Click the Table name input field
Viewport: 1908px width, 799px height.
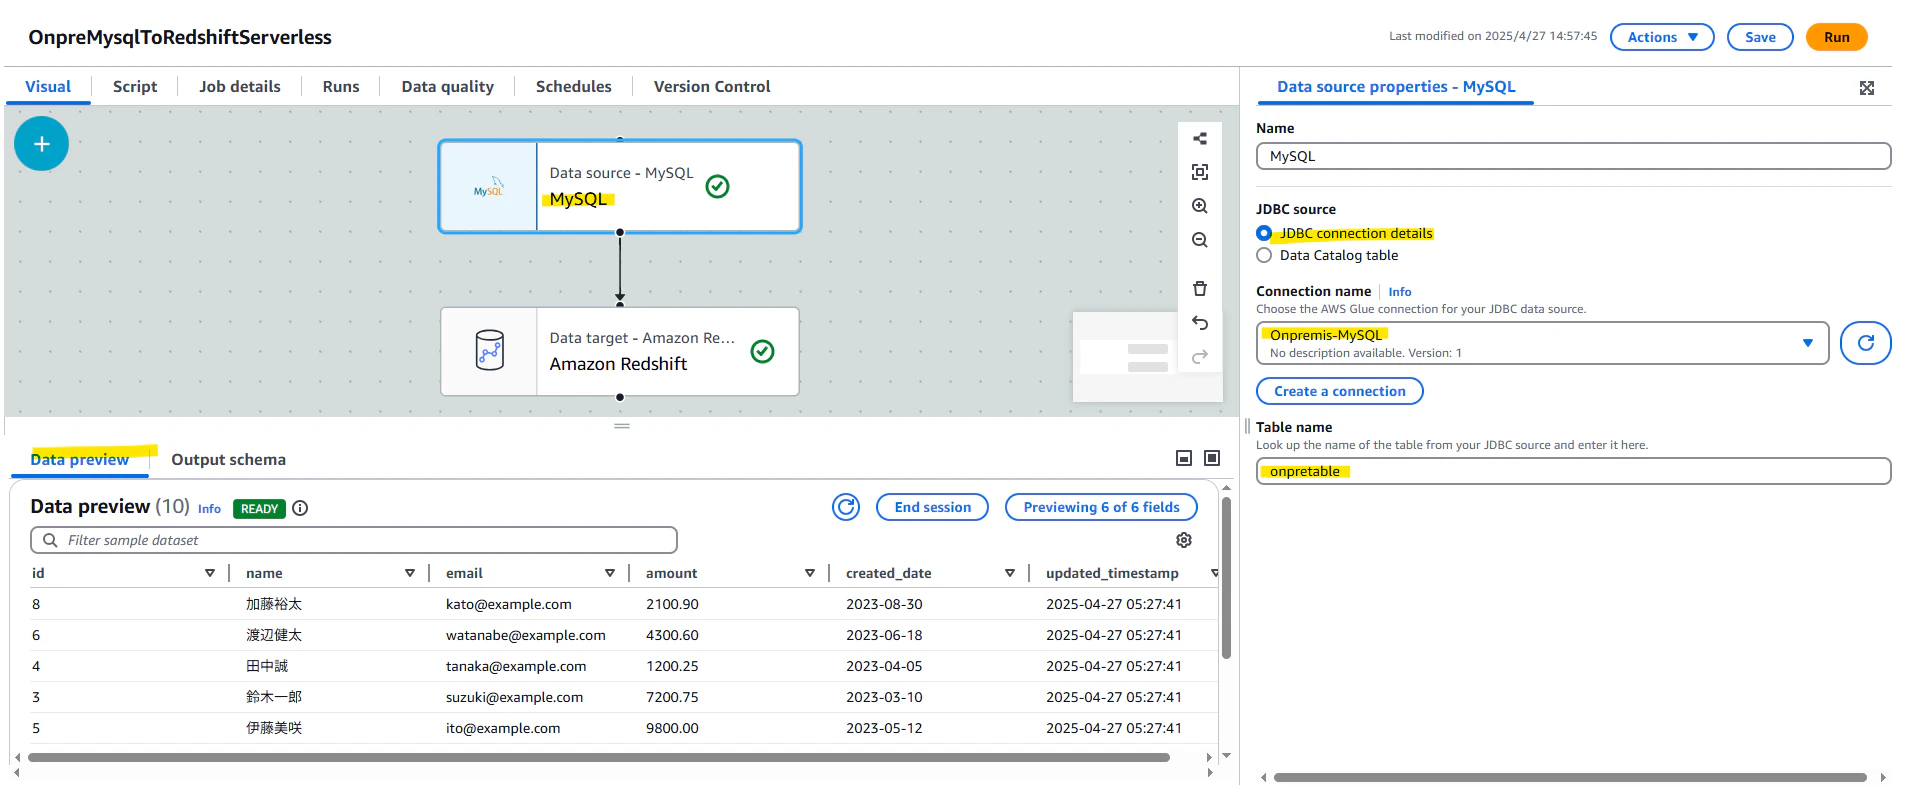pos(1573,471)
